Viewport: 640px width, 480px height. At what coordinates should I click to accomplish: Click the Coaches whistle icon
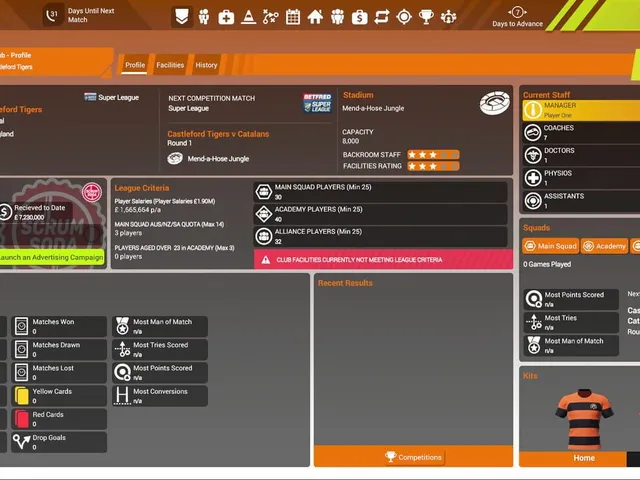[533, 133]
